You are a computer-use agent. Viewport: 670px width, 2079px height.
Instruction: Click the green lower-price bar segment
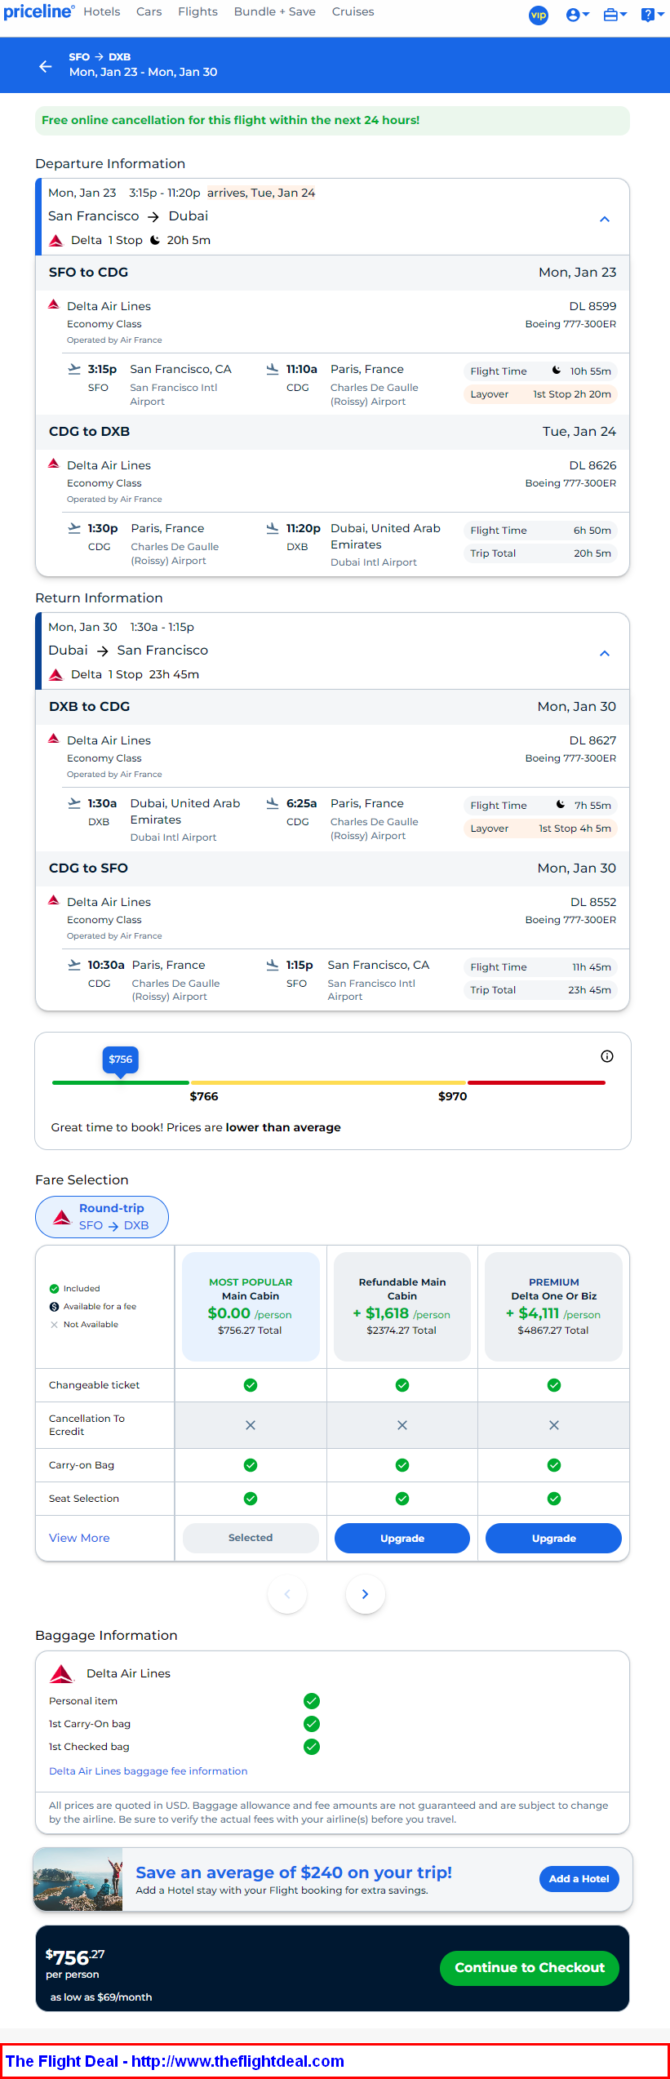click(x=120, y=1082)
